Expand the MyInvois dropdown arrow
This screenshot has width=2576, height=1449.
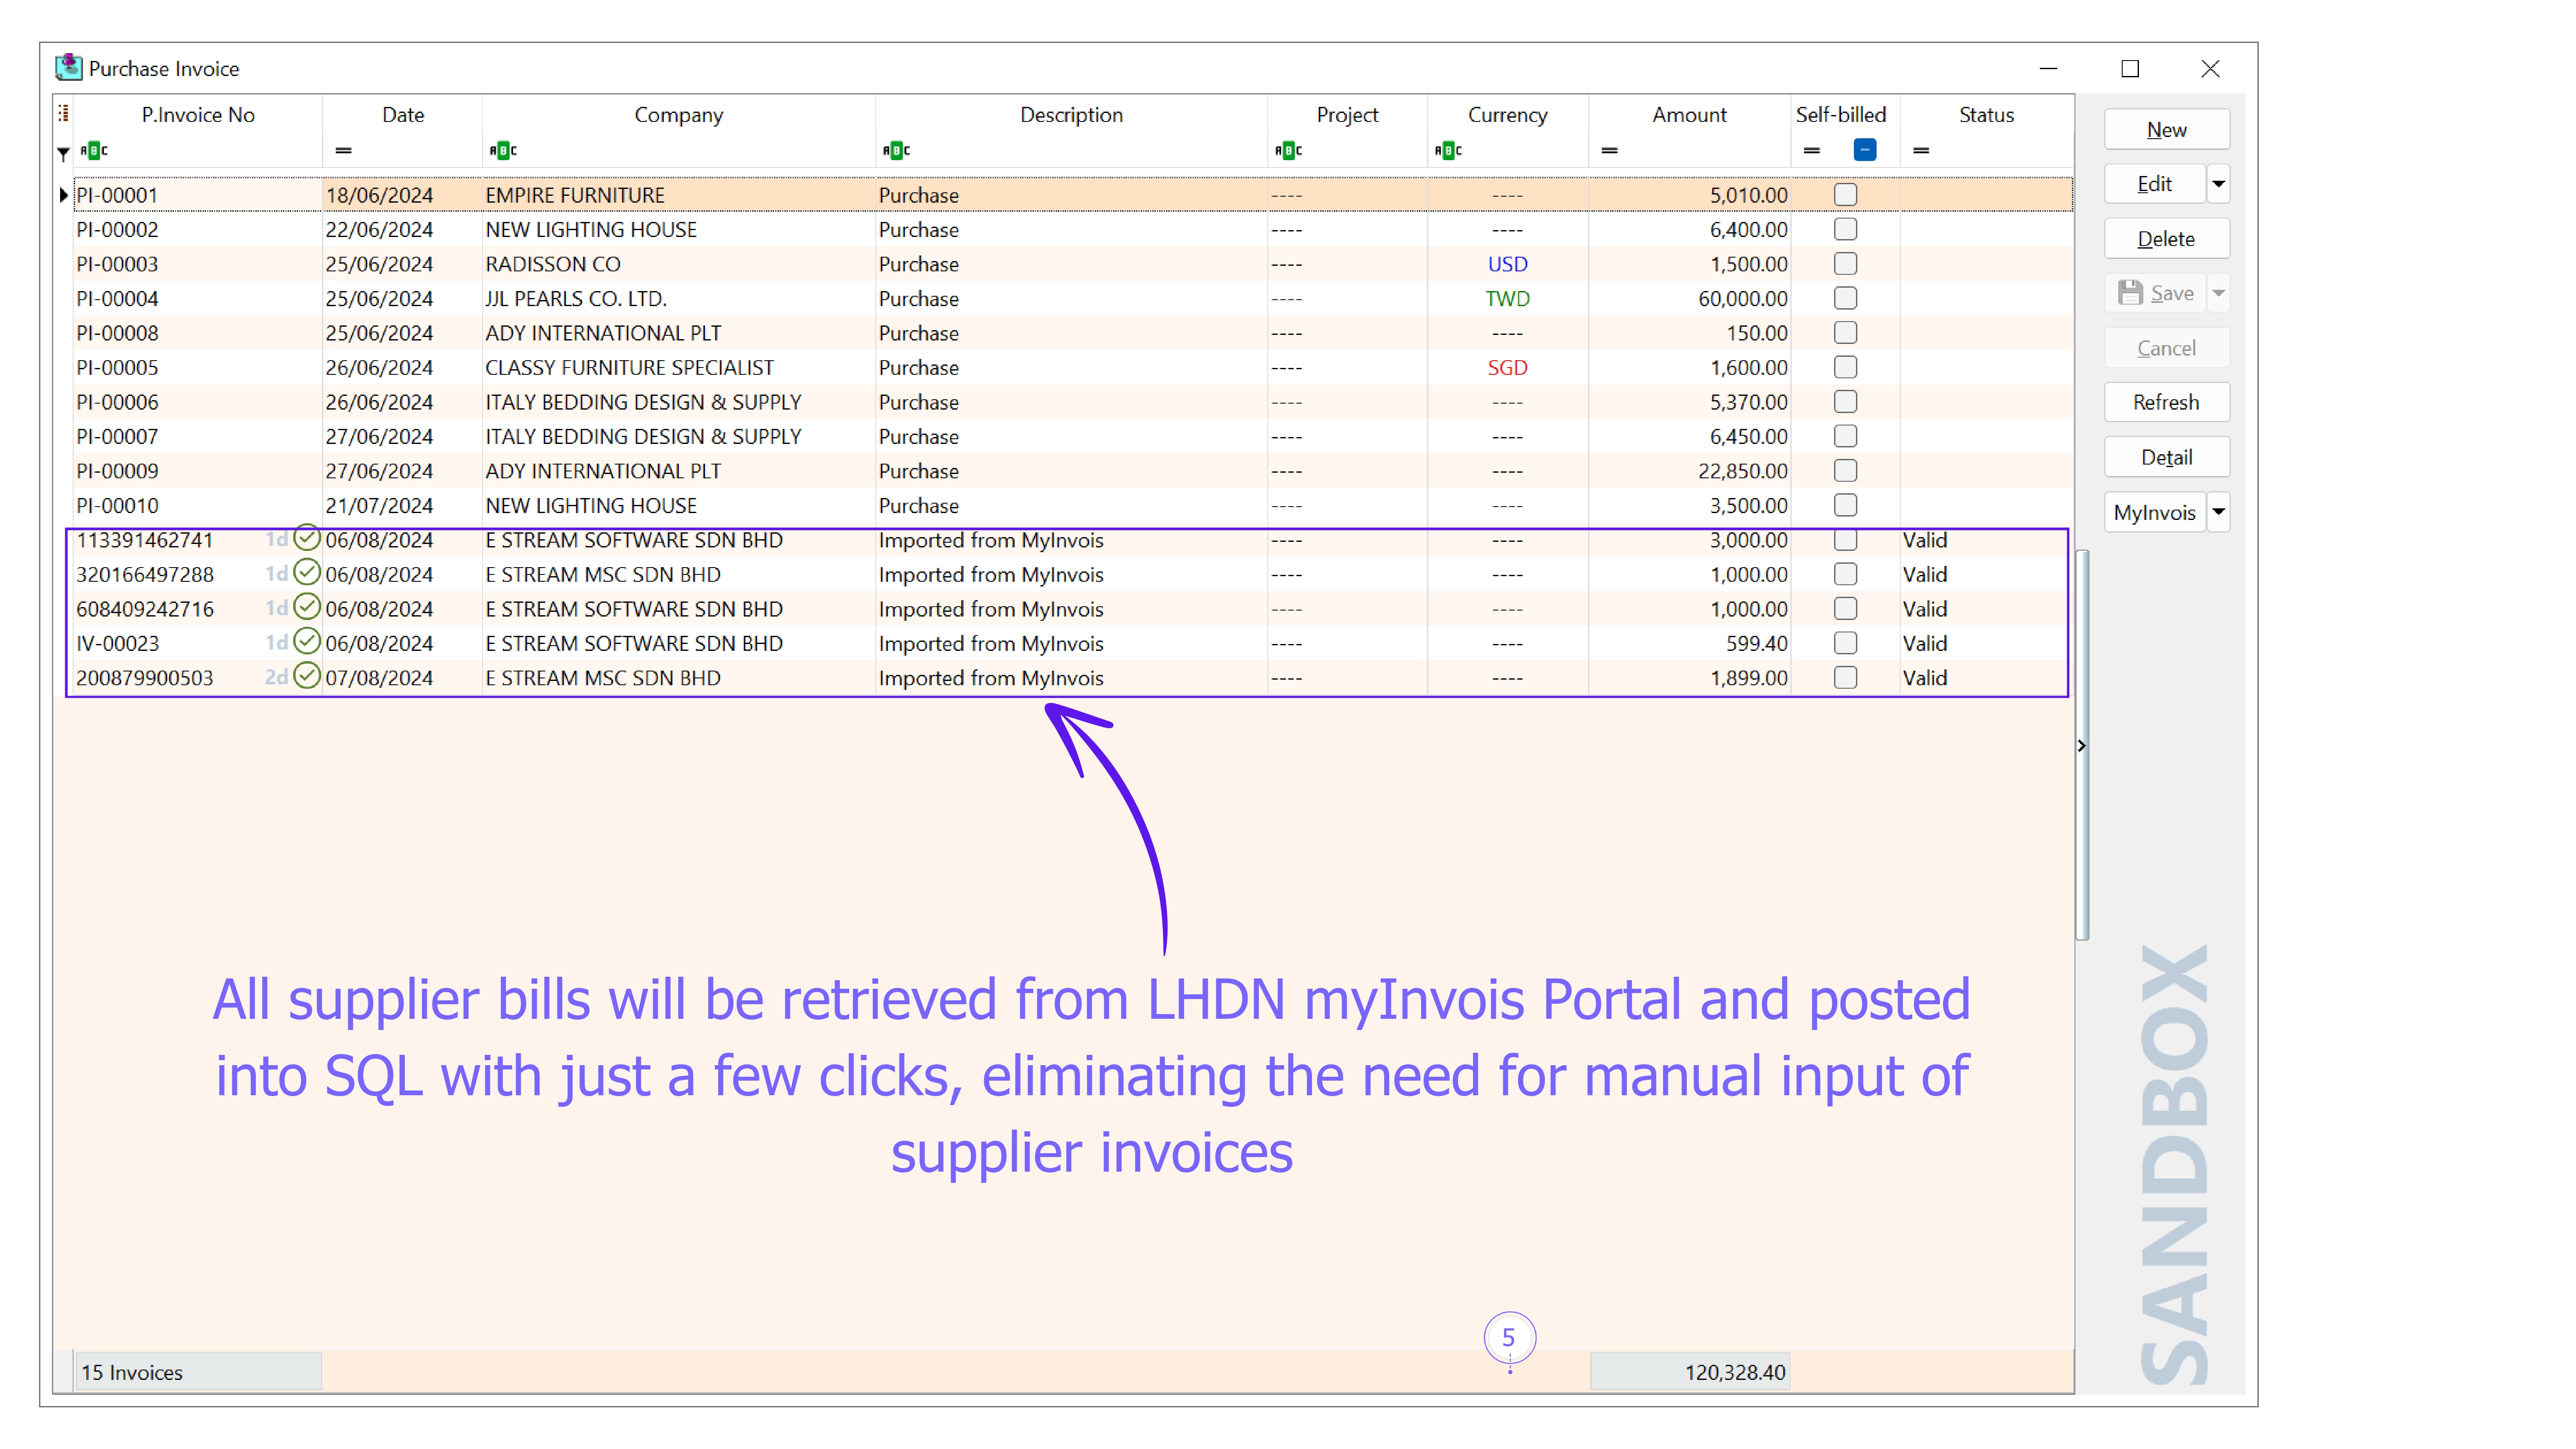pyautogui.click(x=2218, y=512)
